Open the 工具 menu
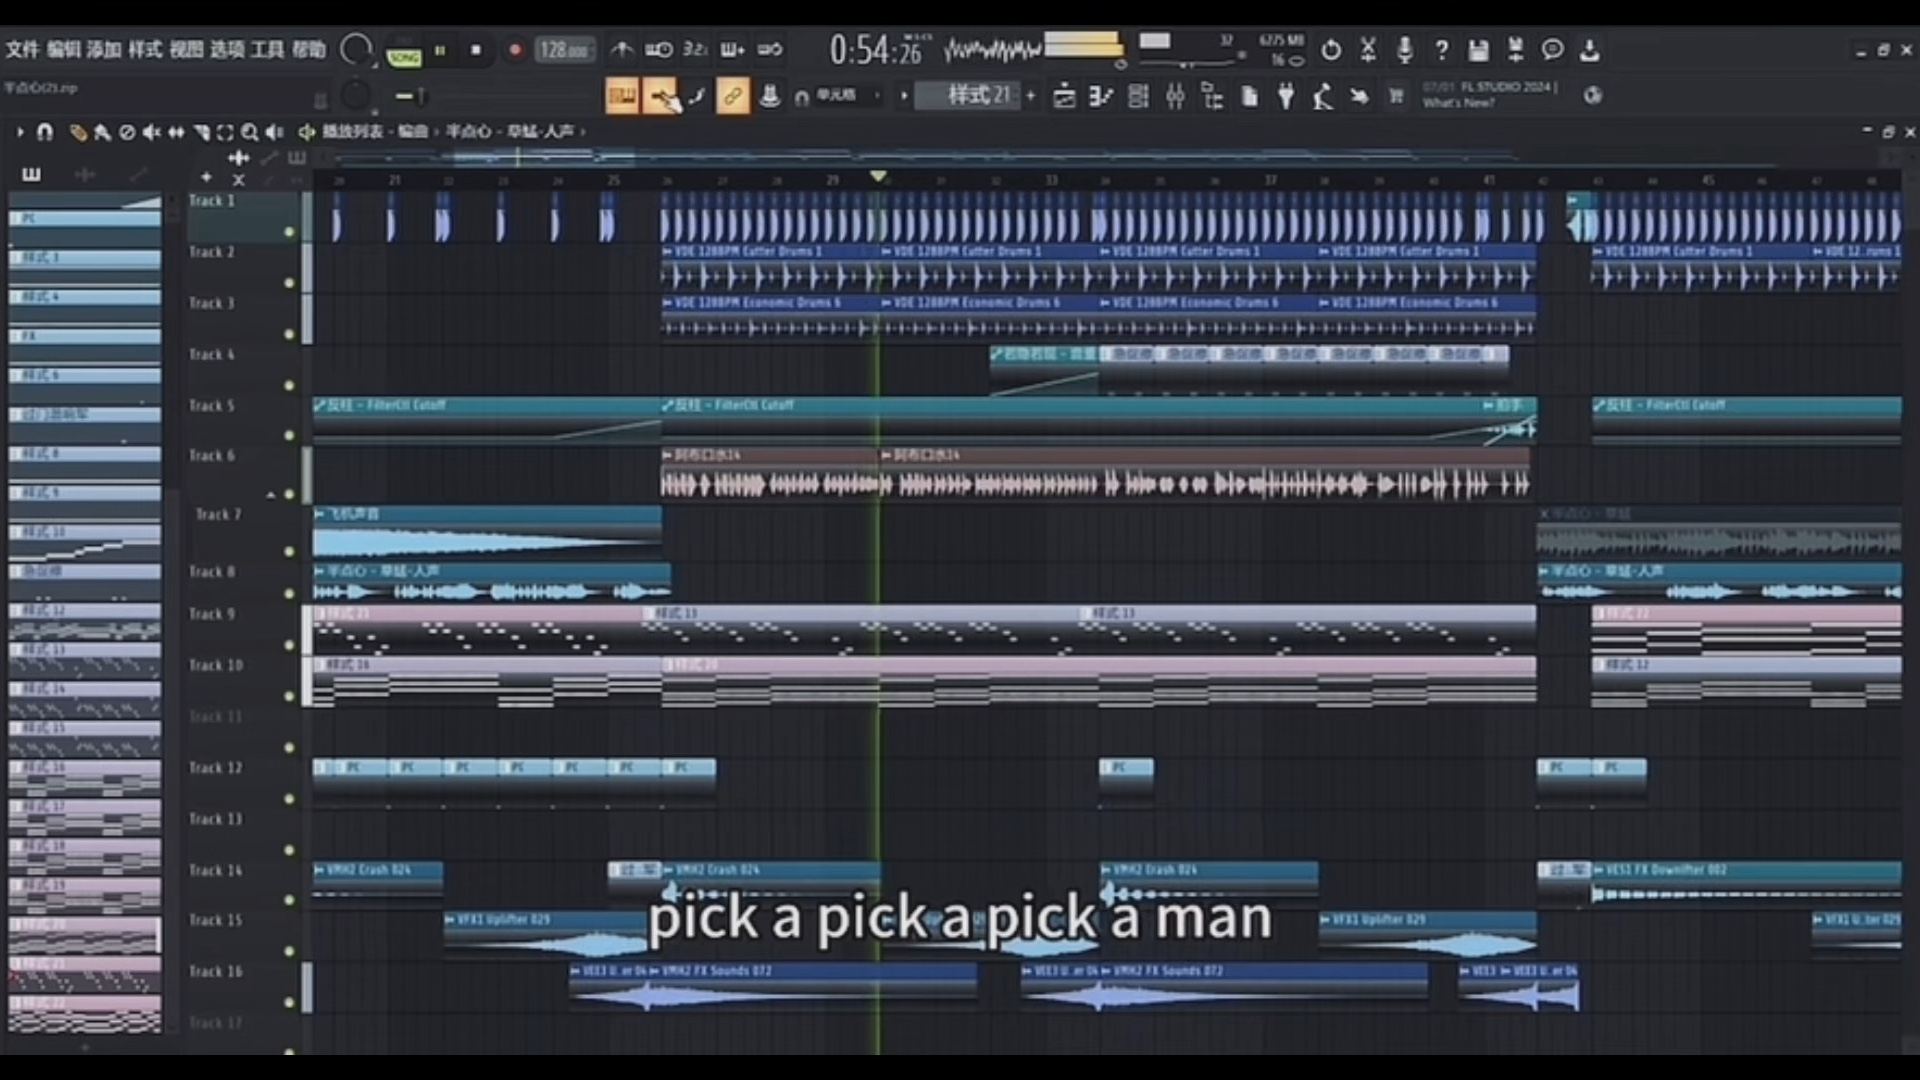 click(267, 50)
